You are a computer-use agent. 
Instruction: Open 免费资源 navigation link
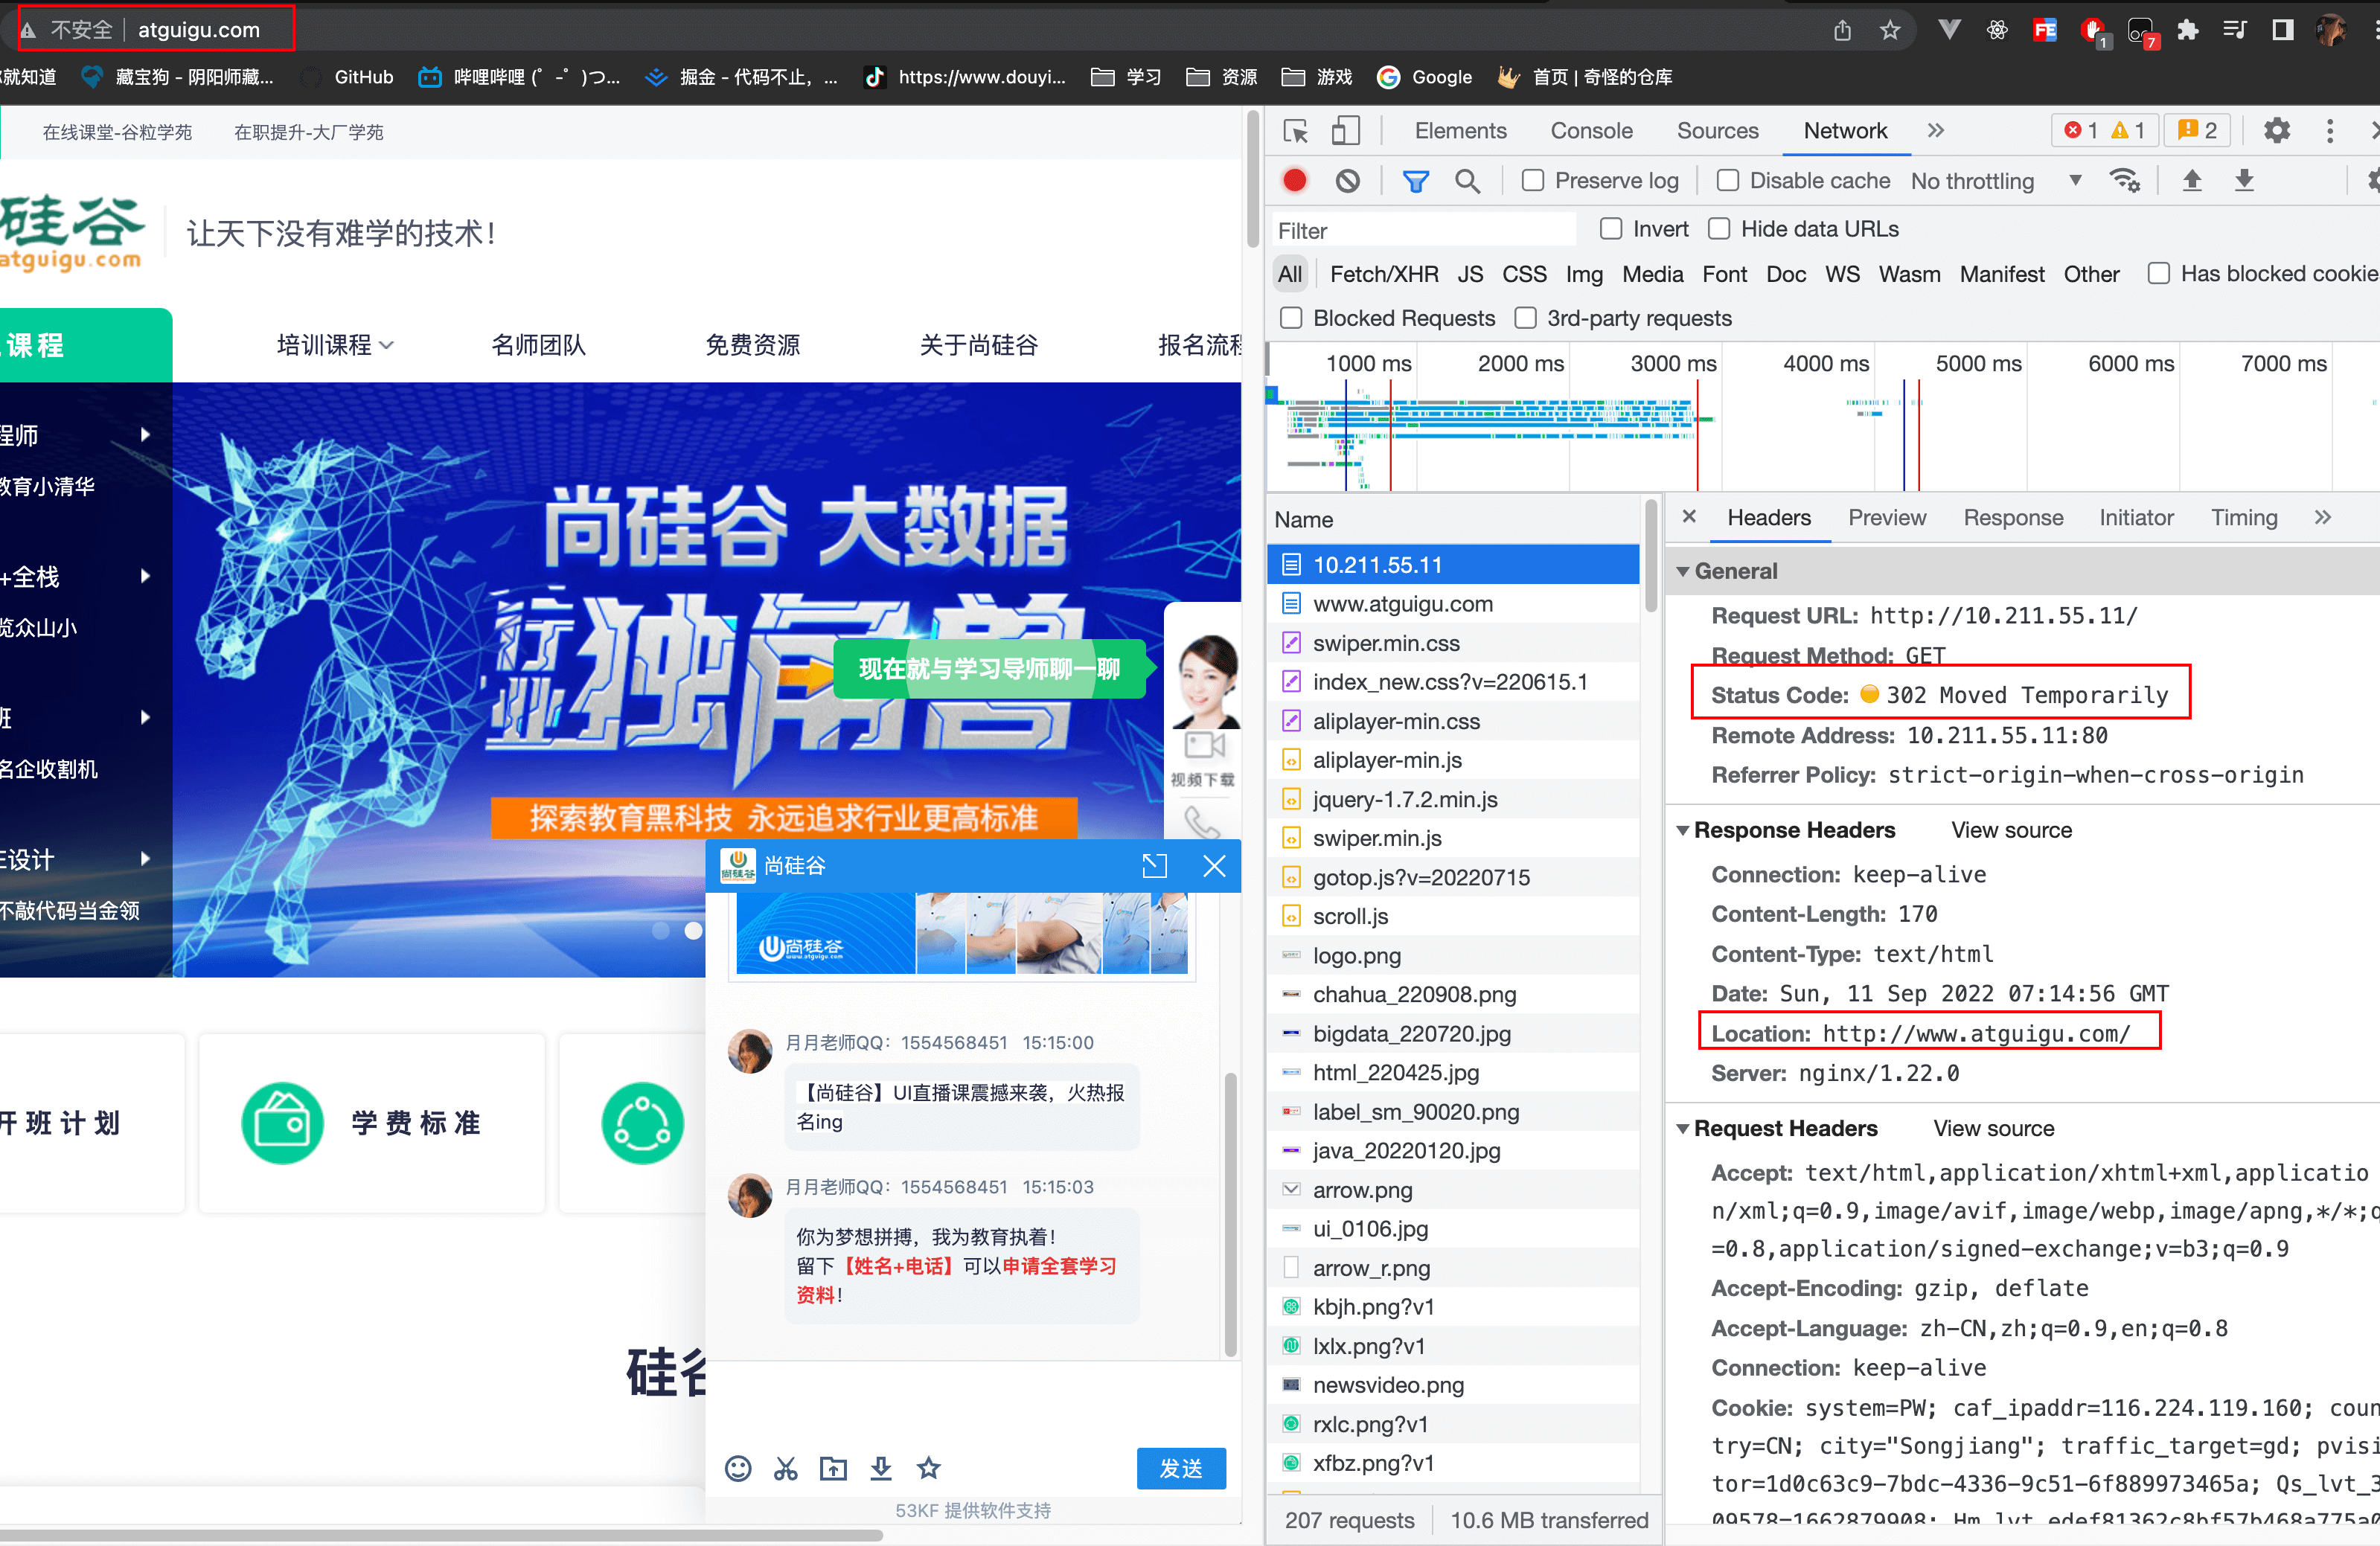pos(753,345)
